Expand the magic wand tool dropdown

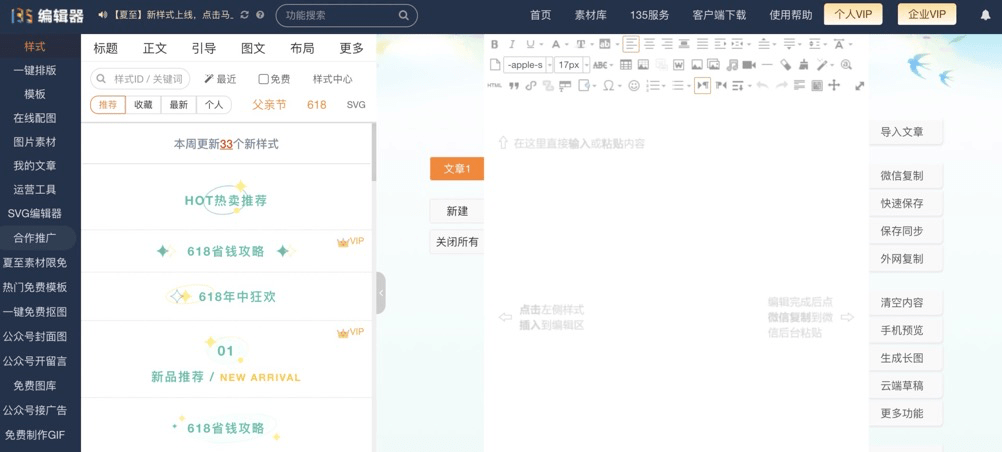(833, 65)
